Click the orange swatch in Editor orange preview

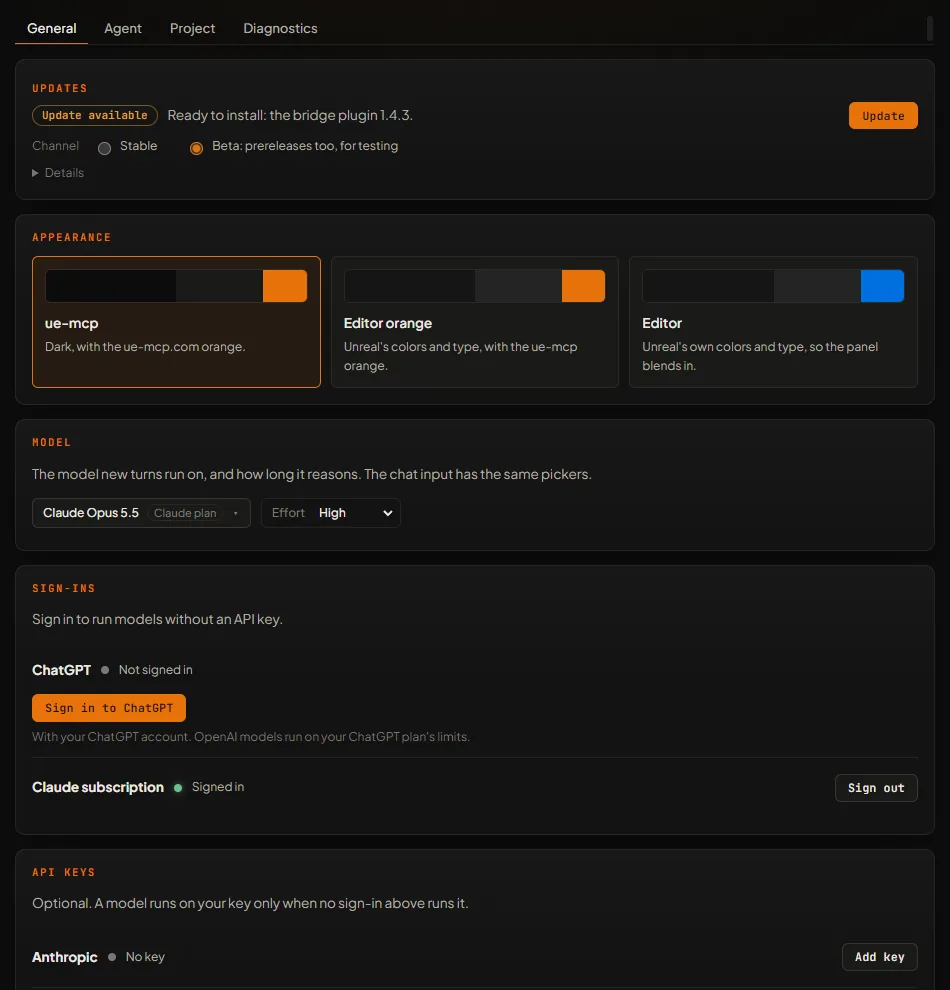pyautogui.click(x=583, y=286)
